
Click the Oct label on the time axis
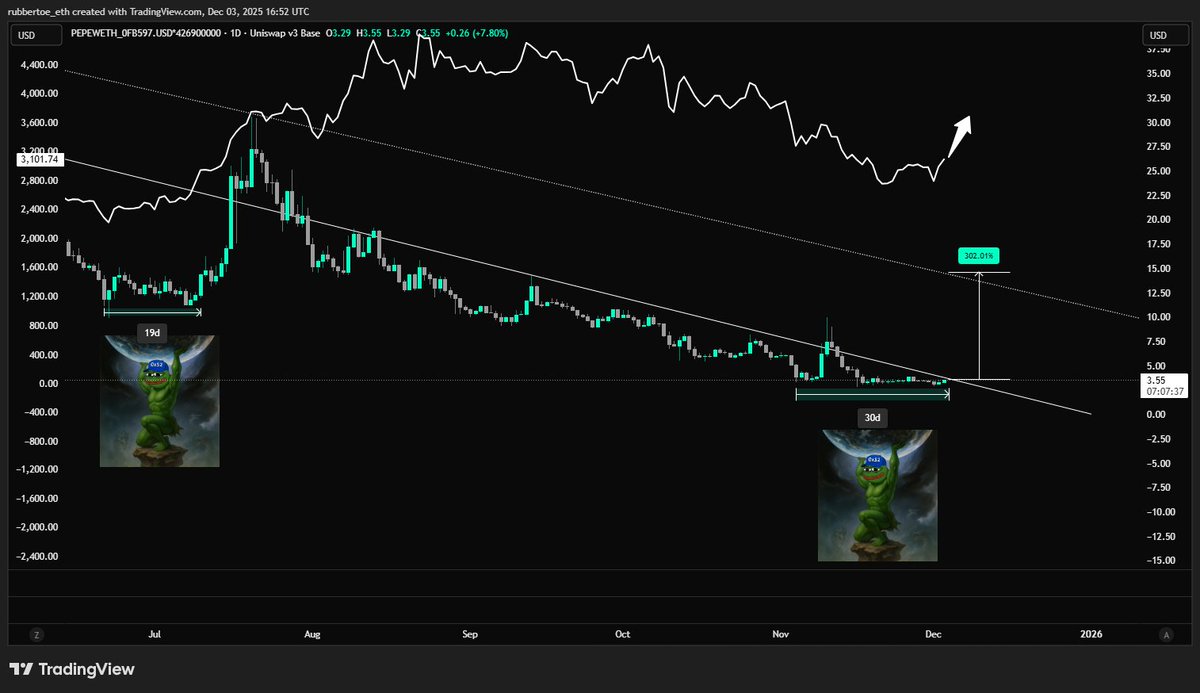coord(623,634)
